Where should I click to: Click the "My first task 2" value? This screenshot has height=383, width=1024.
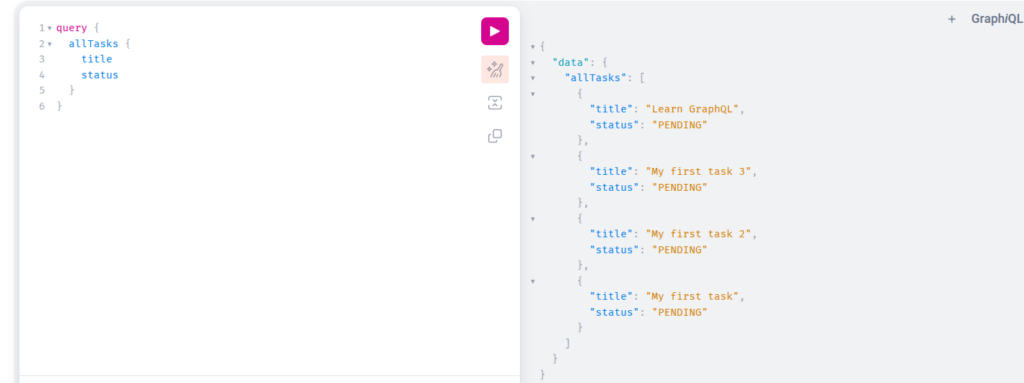click(x=699, y=234)
